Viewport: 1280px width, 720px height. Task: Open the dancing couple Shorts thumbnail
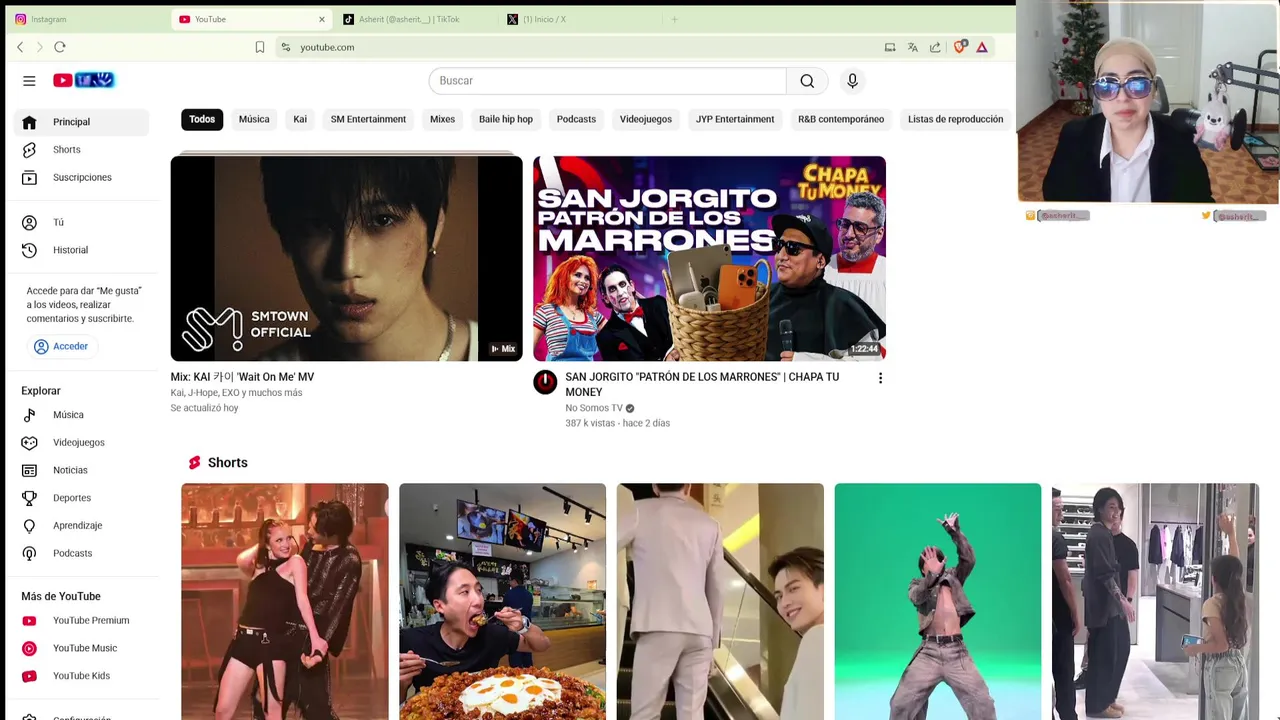285,602
